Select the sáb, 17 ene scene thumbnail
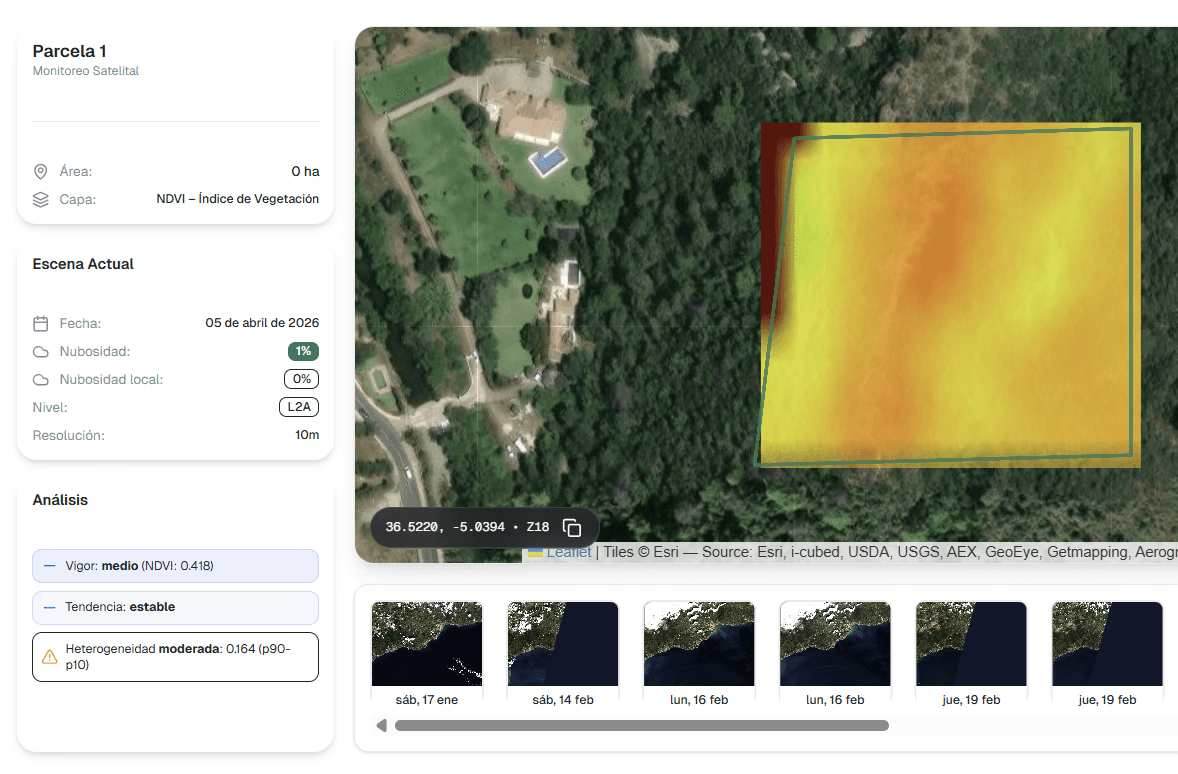This screenshot has height=774, width=1178. pyautogui.click(x=427, y=643)
